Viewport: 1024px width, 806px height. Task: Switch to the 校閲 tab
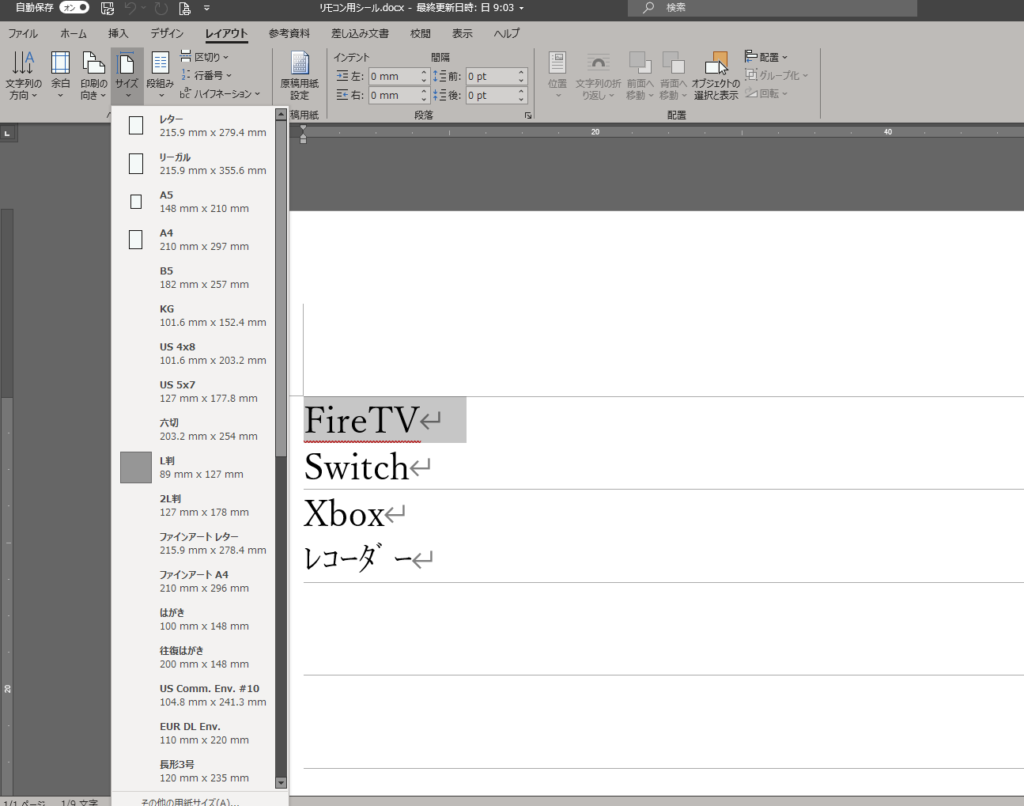coord(420,33)
